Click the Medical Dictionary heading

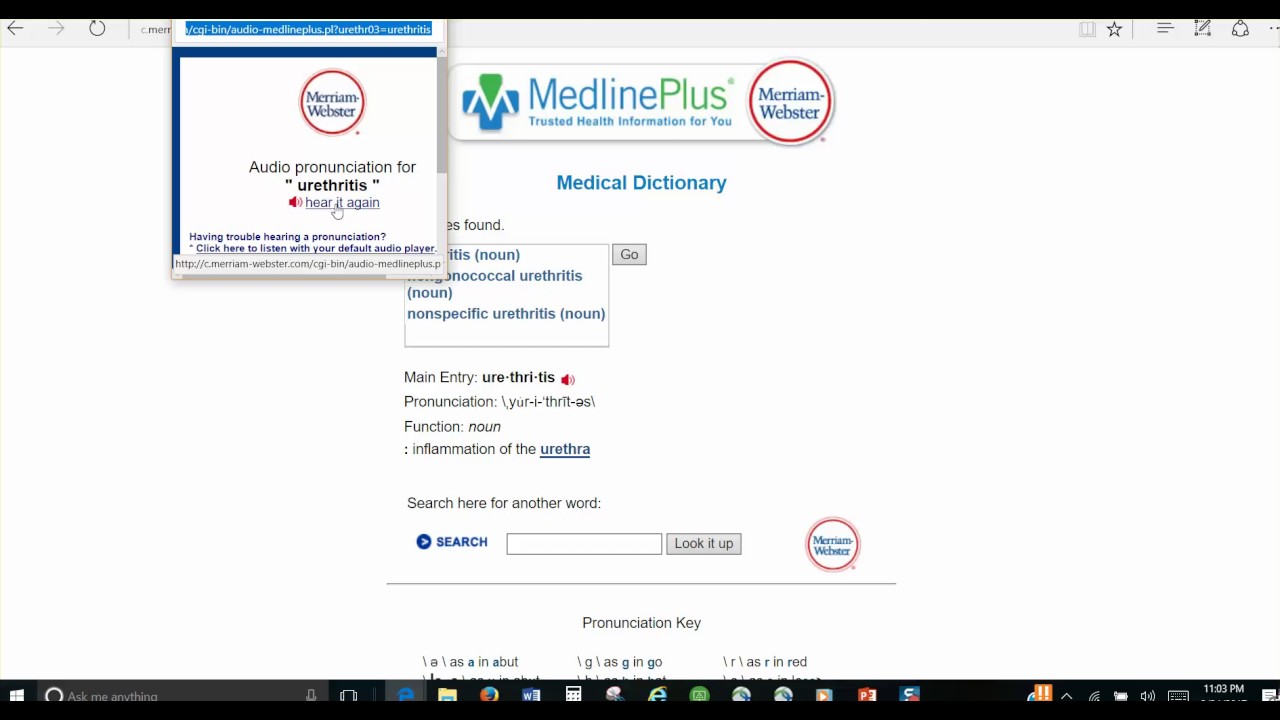point(641,183)
